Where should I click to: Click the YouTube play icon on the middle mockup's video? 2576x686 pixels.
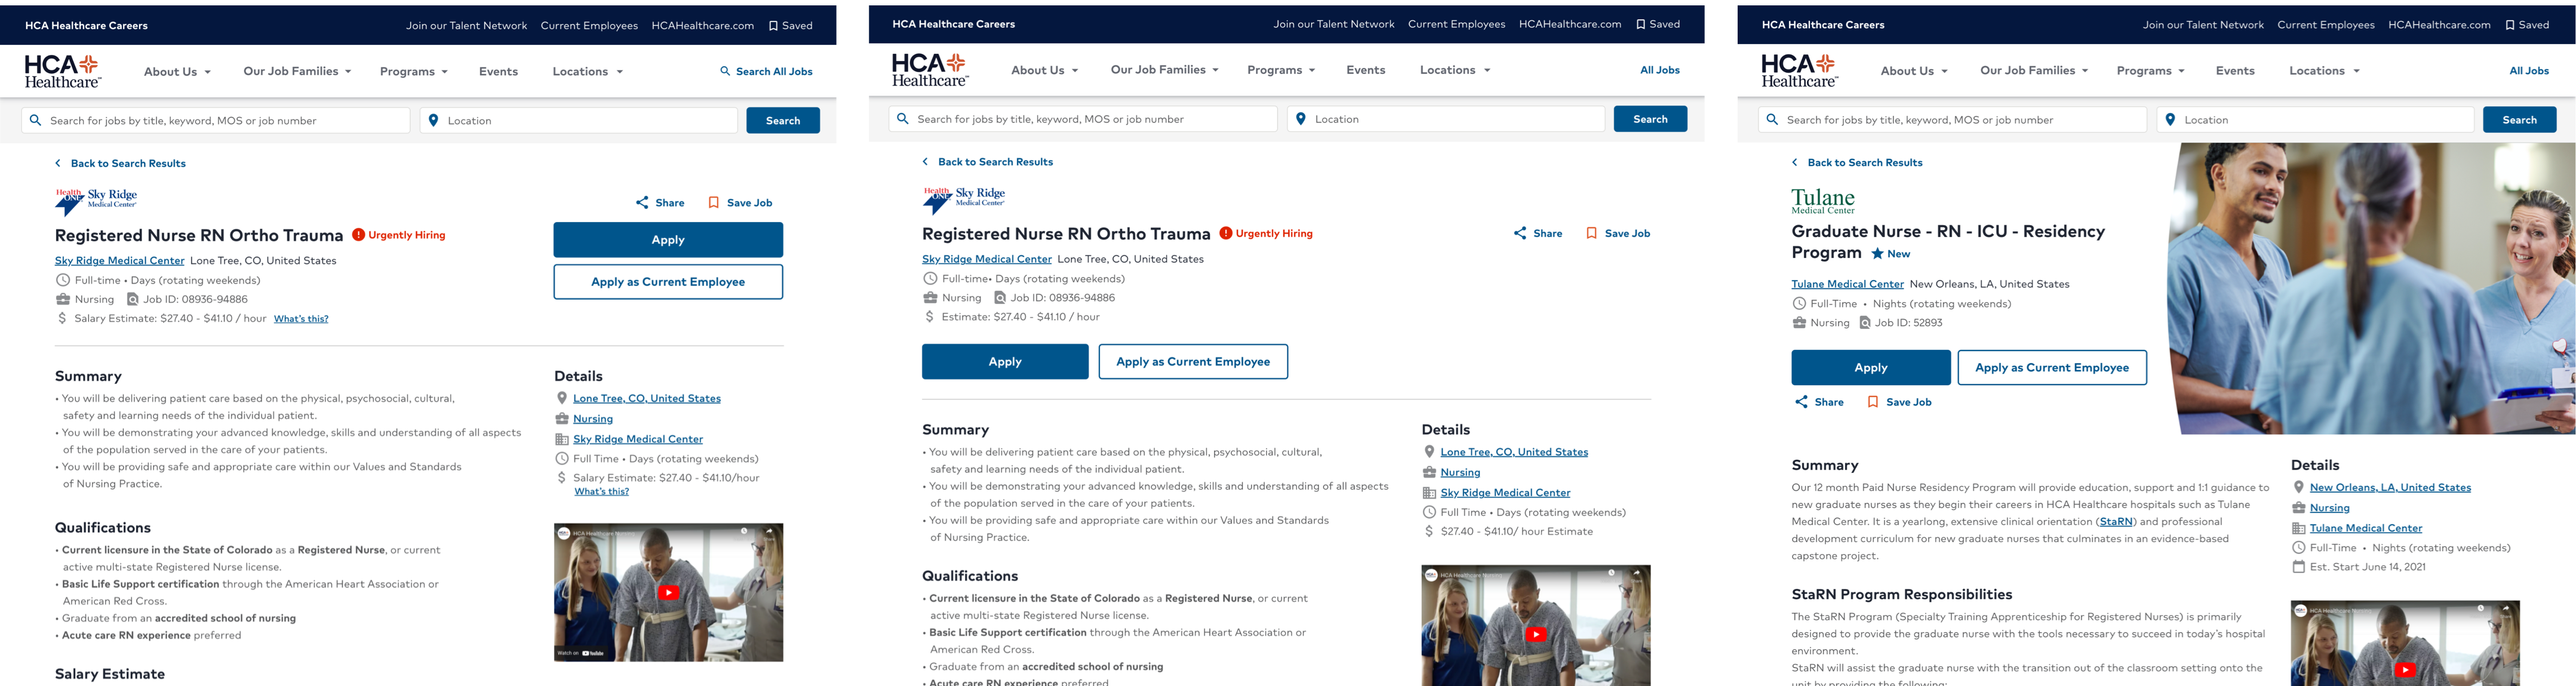[1536, 634]
